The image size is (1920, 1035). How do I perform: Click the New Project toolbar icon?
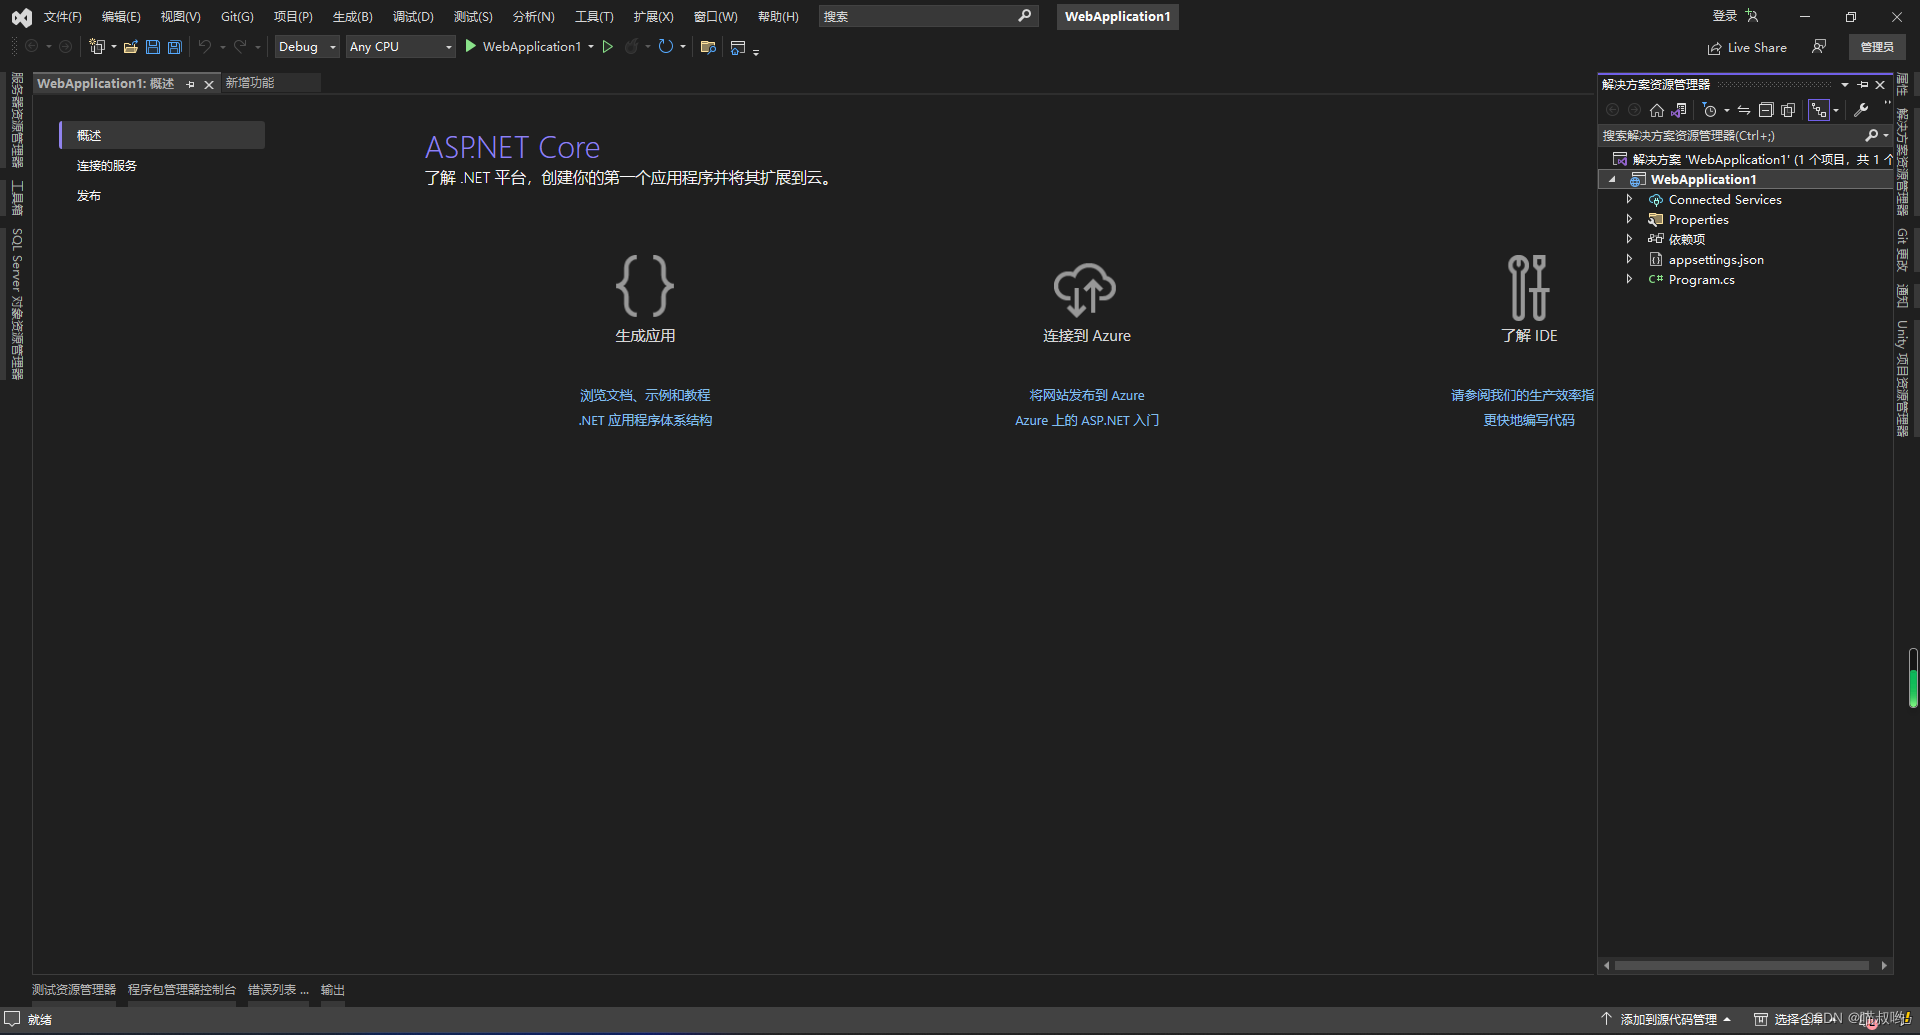pos(97,47)
